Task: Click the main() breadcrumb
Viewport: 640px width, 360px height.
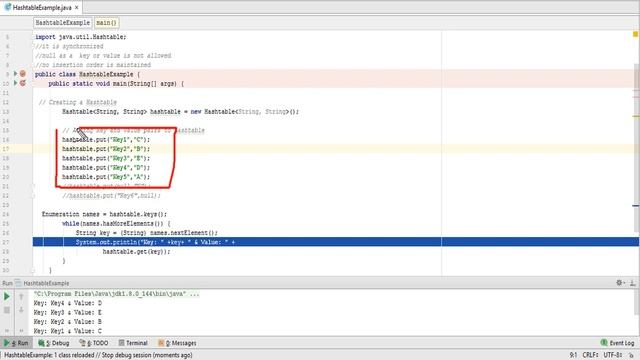Action: pos(107,23)
